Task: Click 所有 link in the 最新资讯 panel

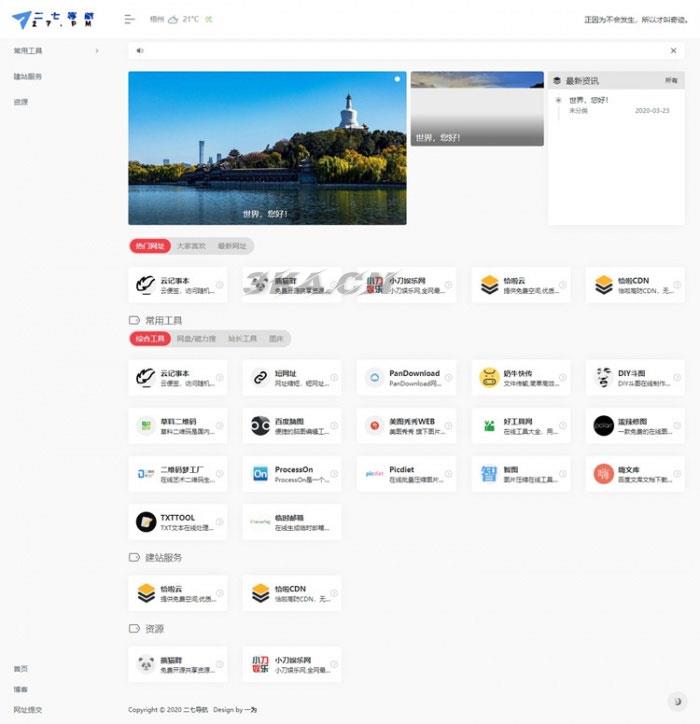Action: pos(671,80)
